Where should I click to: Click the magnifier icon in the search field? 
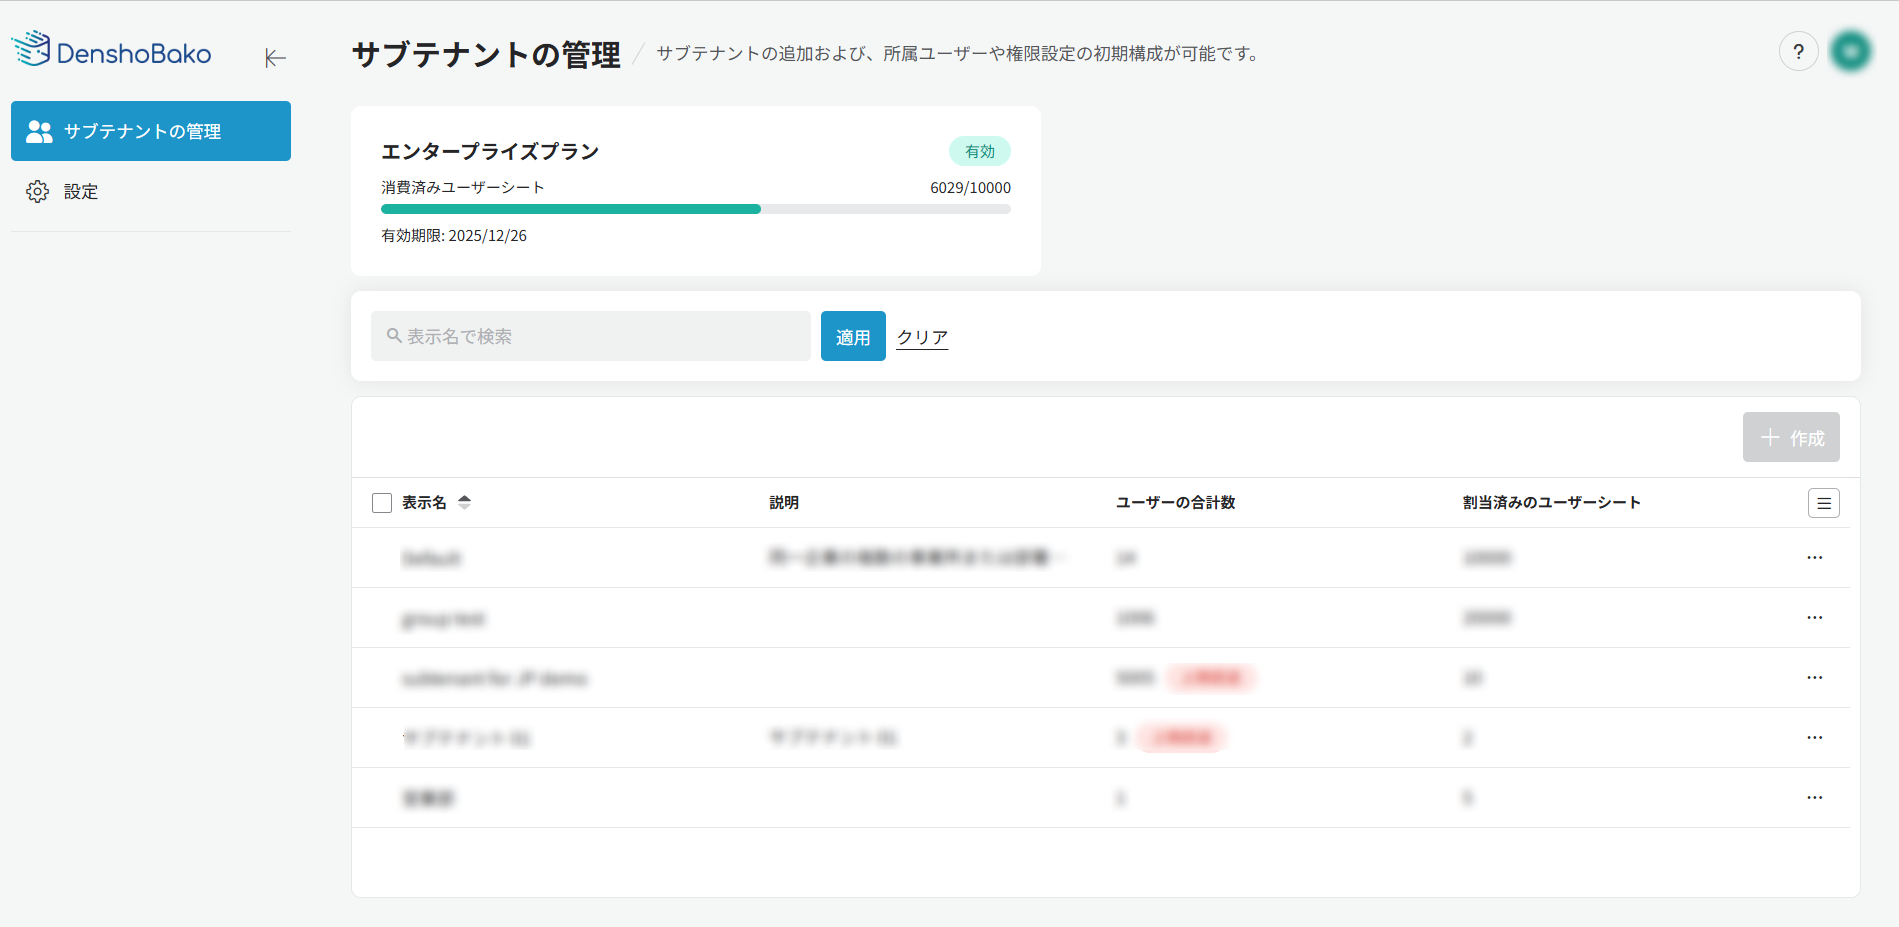tap(394, 336)
